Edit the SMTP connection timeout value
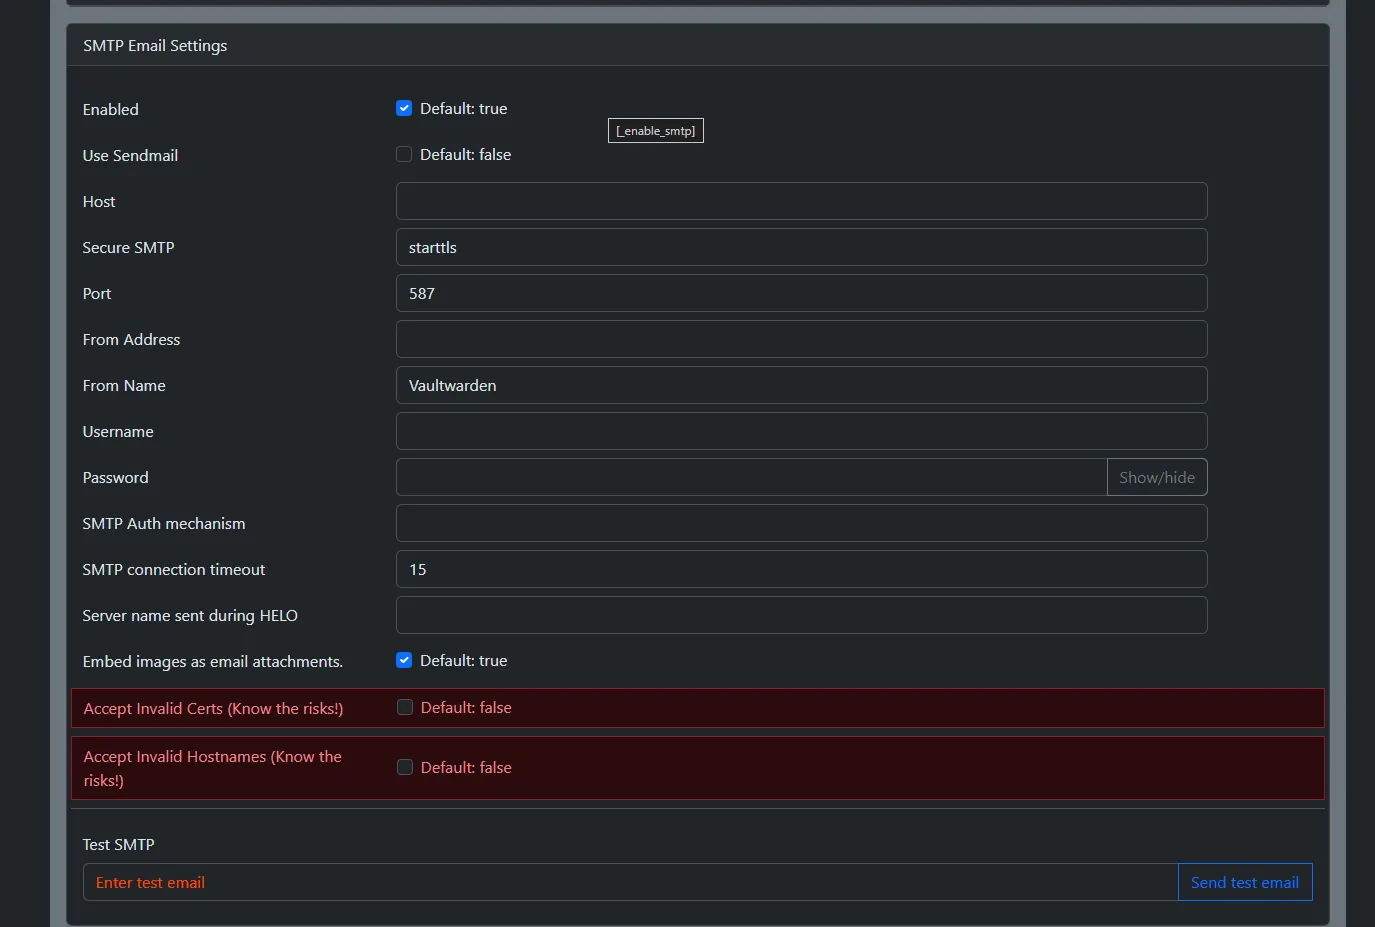1375x927 pixels. pyautogui.click(x=801, y=569)
